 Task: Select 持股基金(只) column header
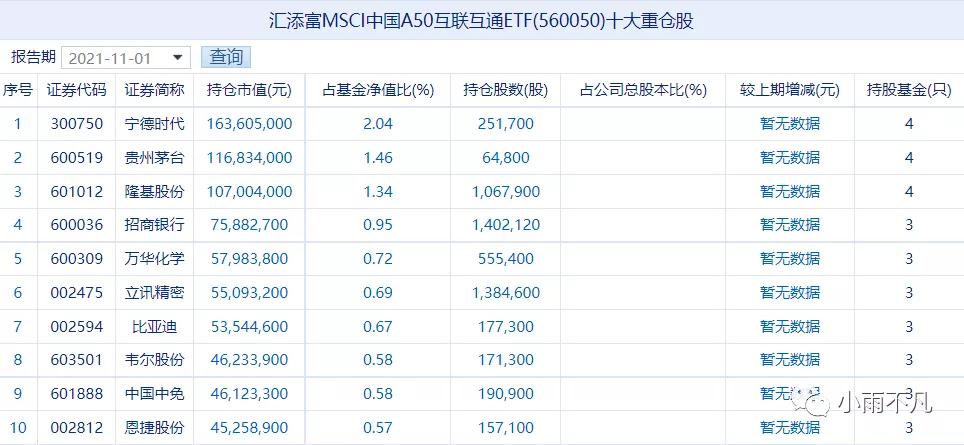[909, 90]
